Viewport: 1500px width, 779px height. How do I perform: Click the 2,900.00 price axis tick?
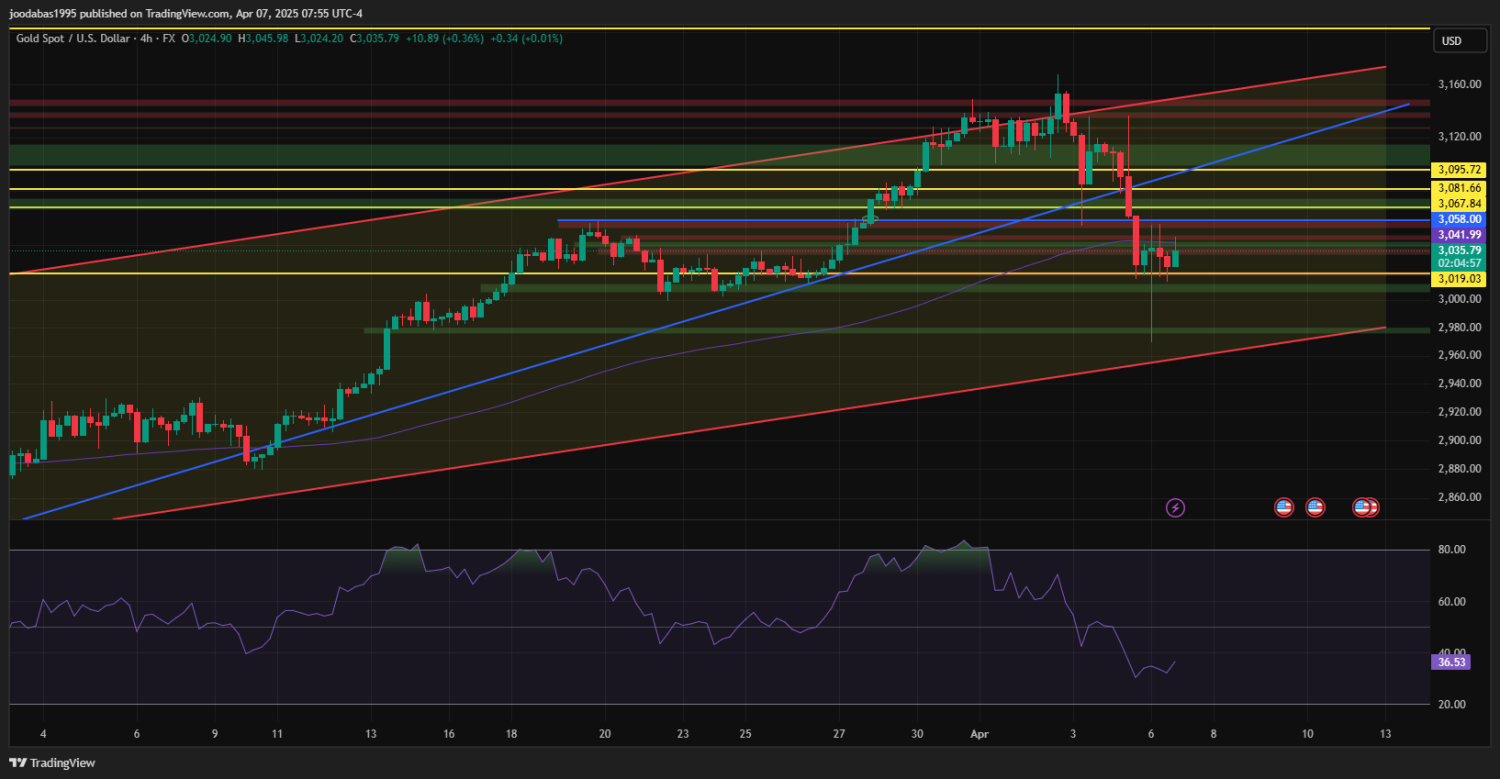1459,440
